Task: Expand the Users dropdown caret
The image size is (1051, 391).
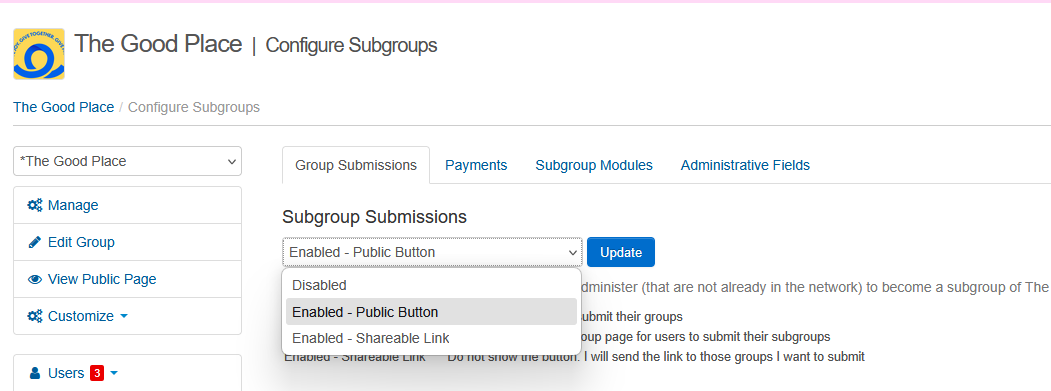Action: pyautogui.click(x=113, y=373)
